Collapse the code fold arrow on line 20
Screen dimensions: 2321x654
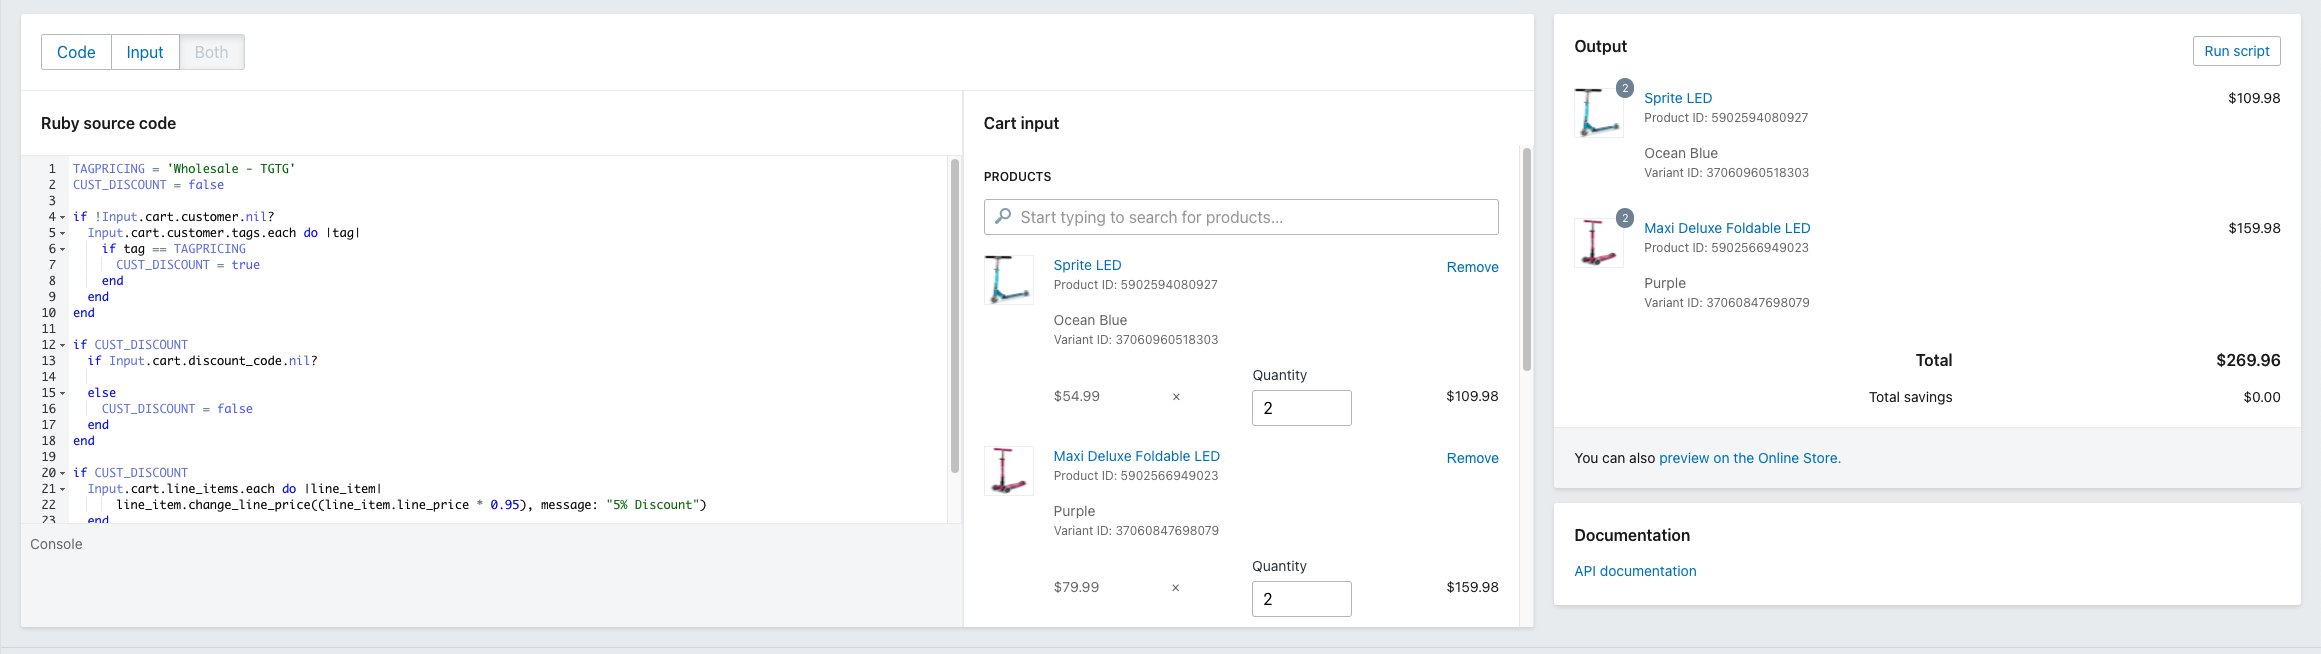point(62,473)
